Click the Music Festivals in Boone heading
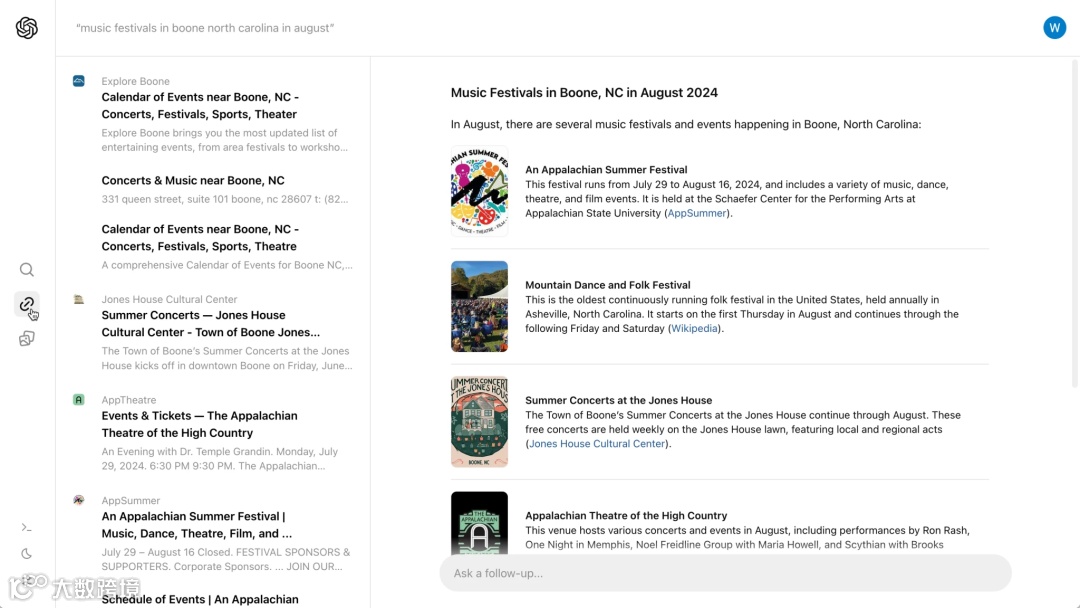This screenshot has width=1080, height=608. click(x=584, y=93)
